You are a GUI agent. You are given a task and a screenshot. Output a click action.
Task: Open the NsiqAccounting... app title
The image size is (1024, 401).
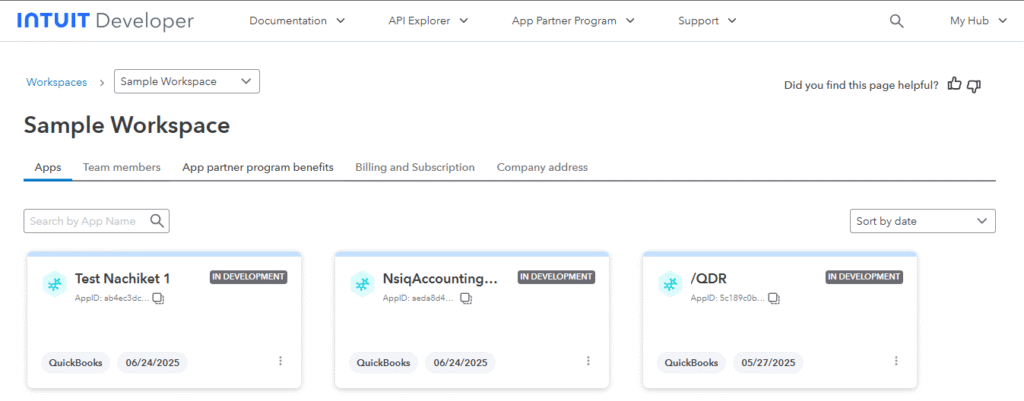440,280
